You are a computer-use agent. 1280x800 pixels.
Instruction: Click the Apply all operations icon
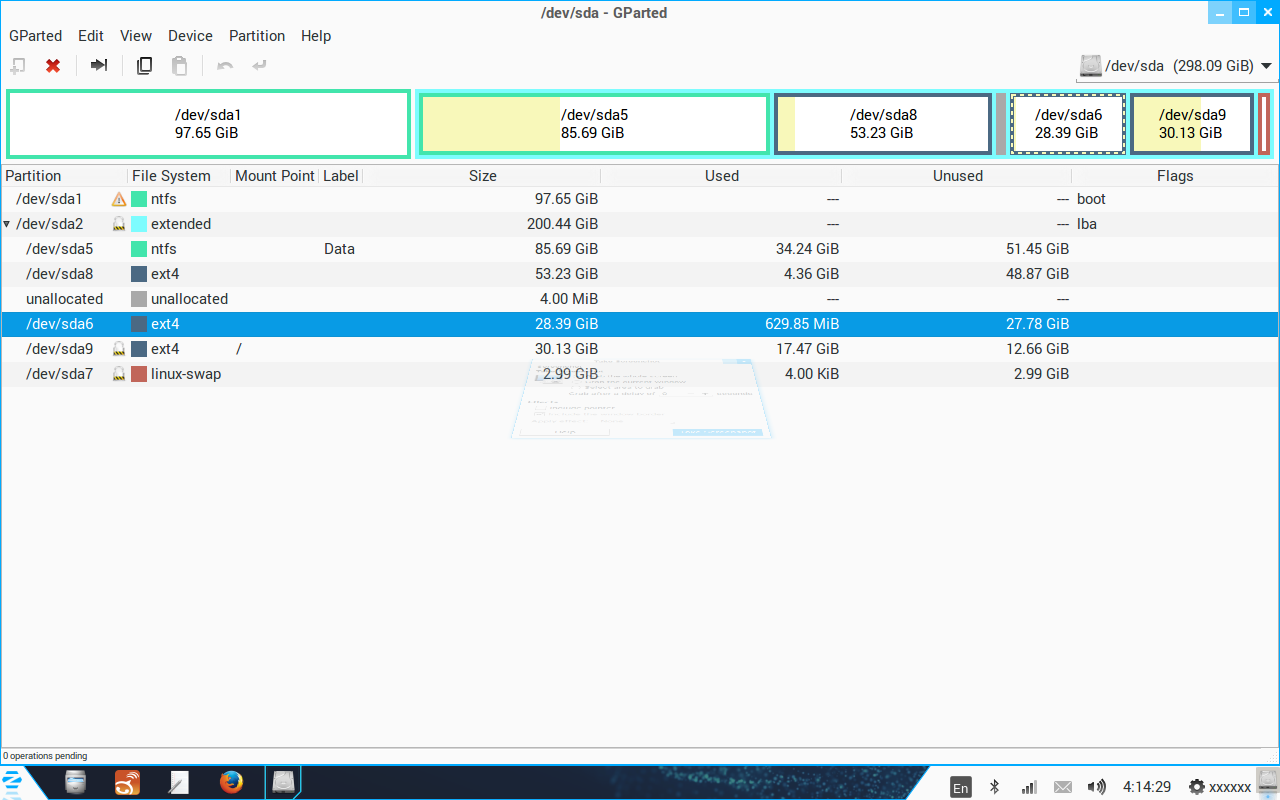(260, 66)
